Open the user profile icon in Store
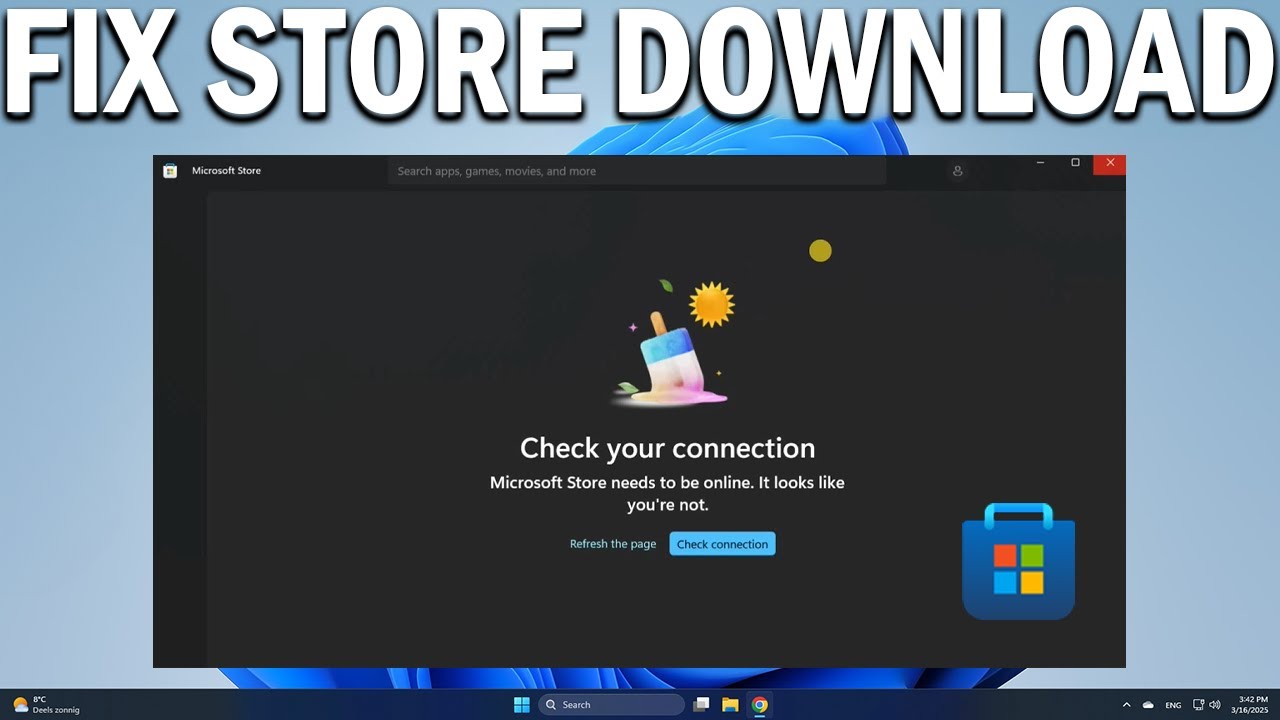 pyautogui.click(x=957, y=171)
